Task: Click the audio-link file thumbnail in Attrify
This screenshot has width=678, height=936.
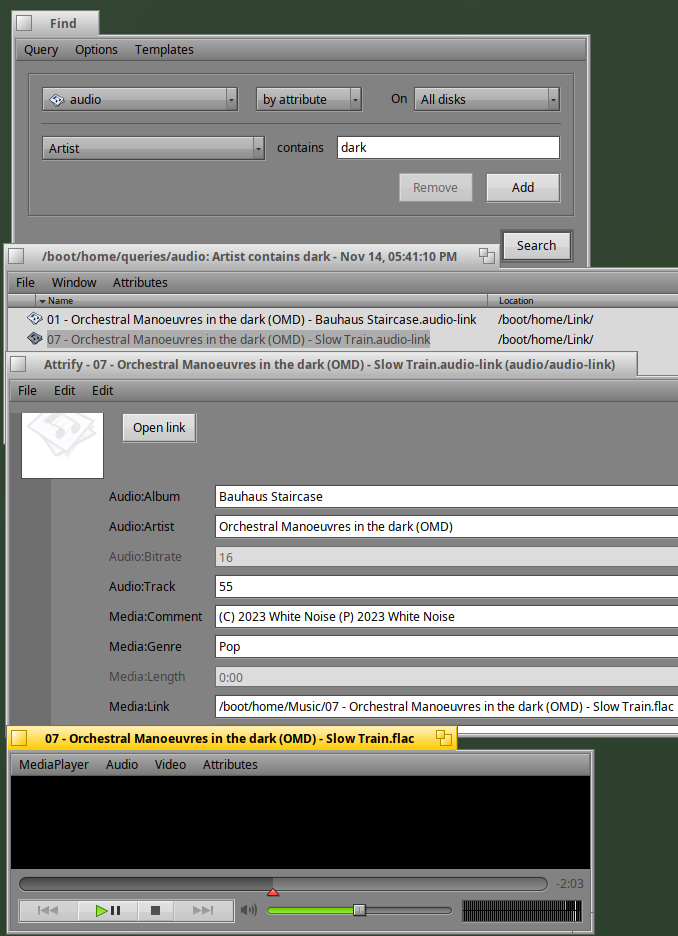Action: 62,445
